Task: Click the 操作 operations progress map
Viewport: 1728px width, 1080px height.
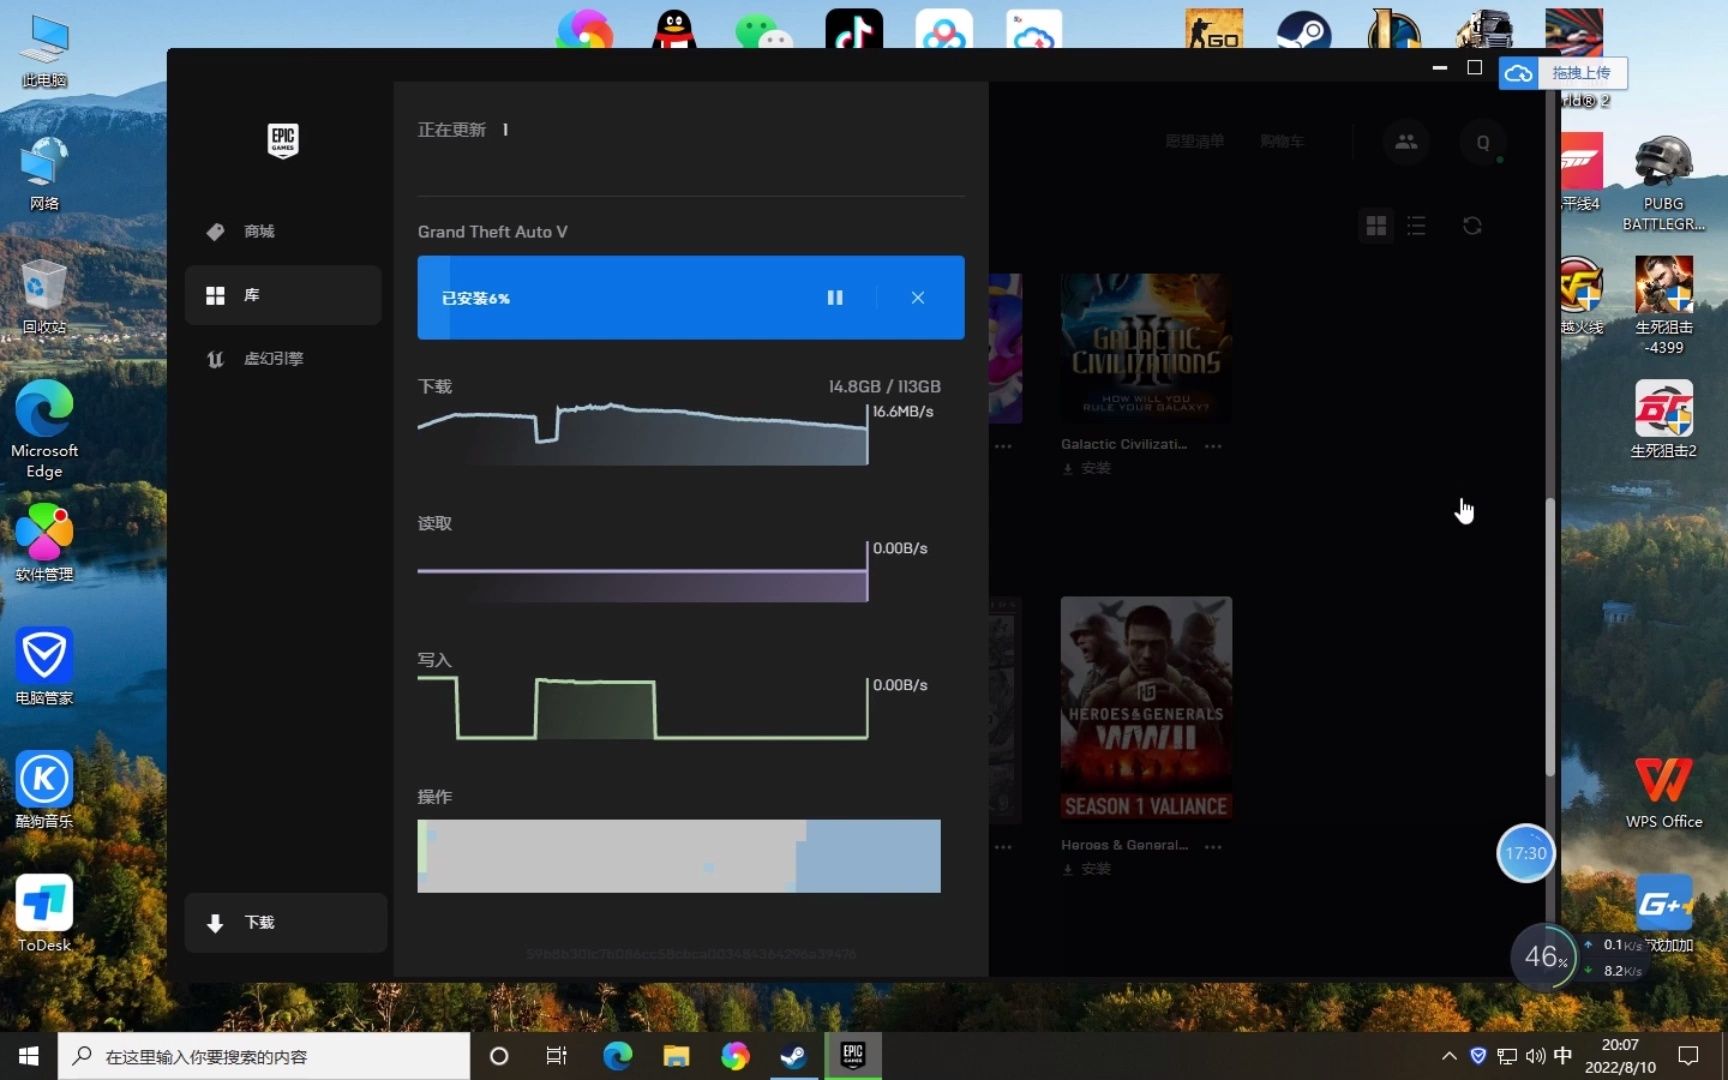Action: (679, 856)
